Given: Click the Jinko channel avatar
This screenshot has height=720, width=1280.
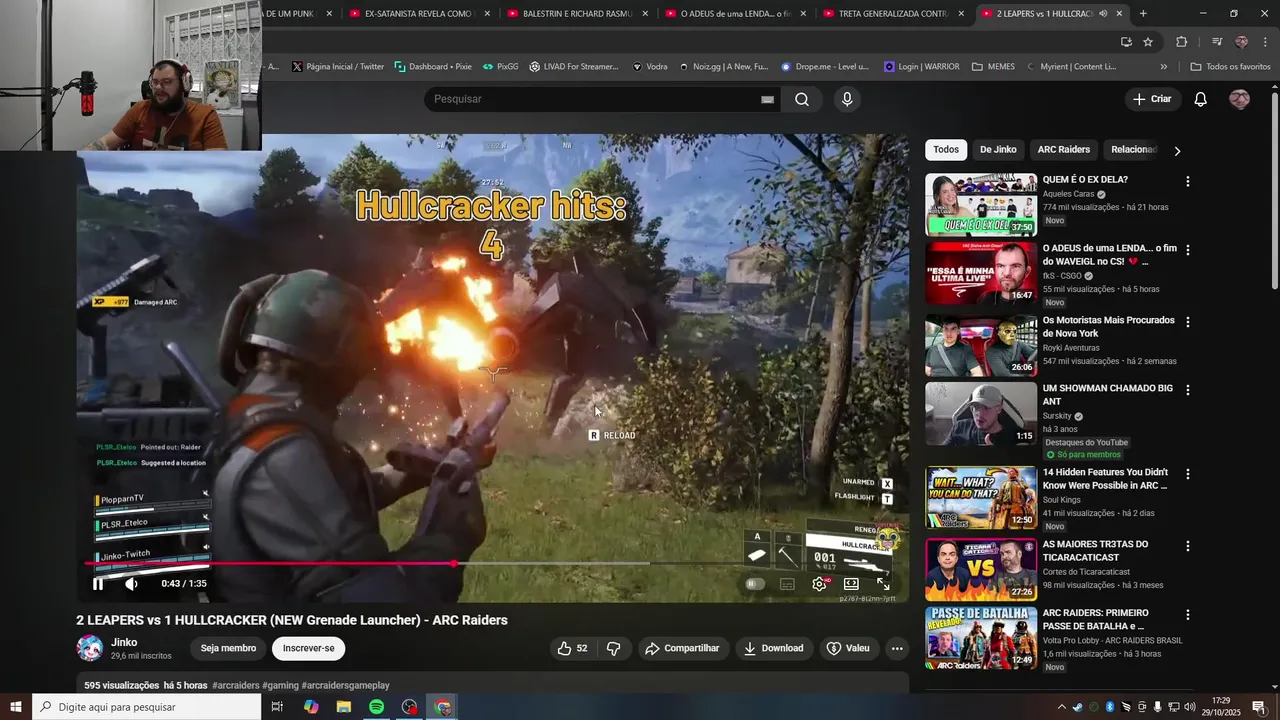Looking at the screenshot, I should [90, 648].
